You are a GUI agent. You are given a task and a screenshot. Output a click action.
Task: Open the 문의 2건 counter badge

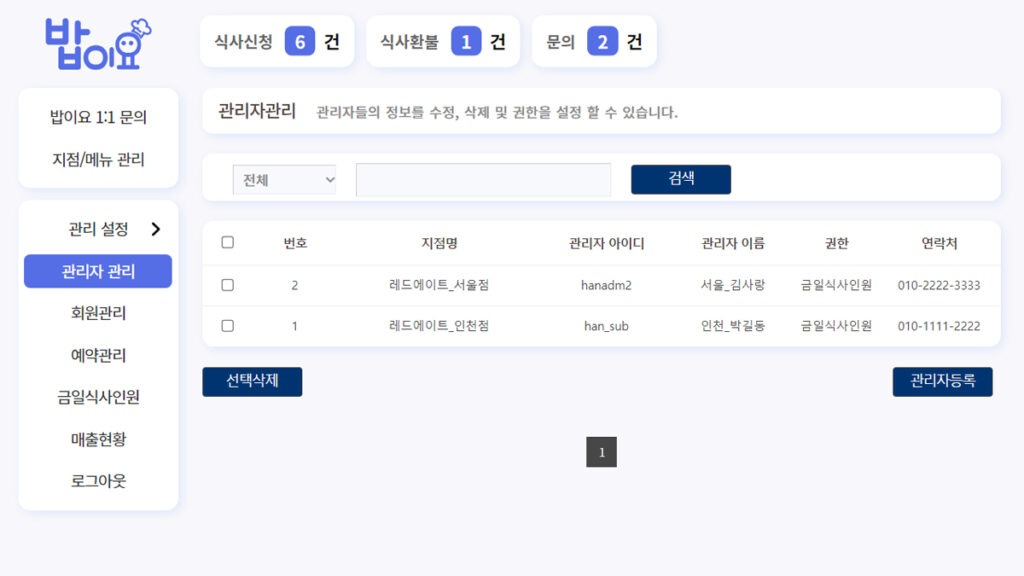tap(594, 42)
